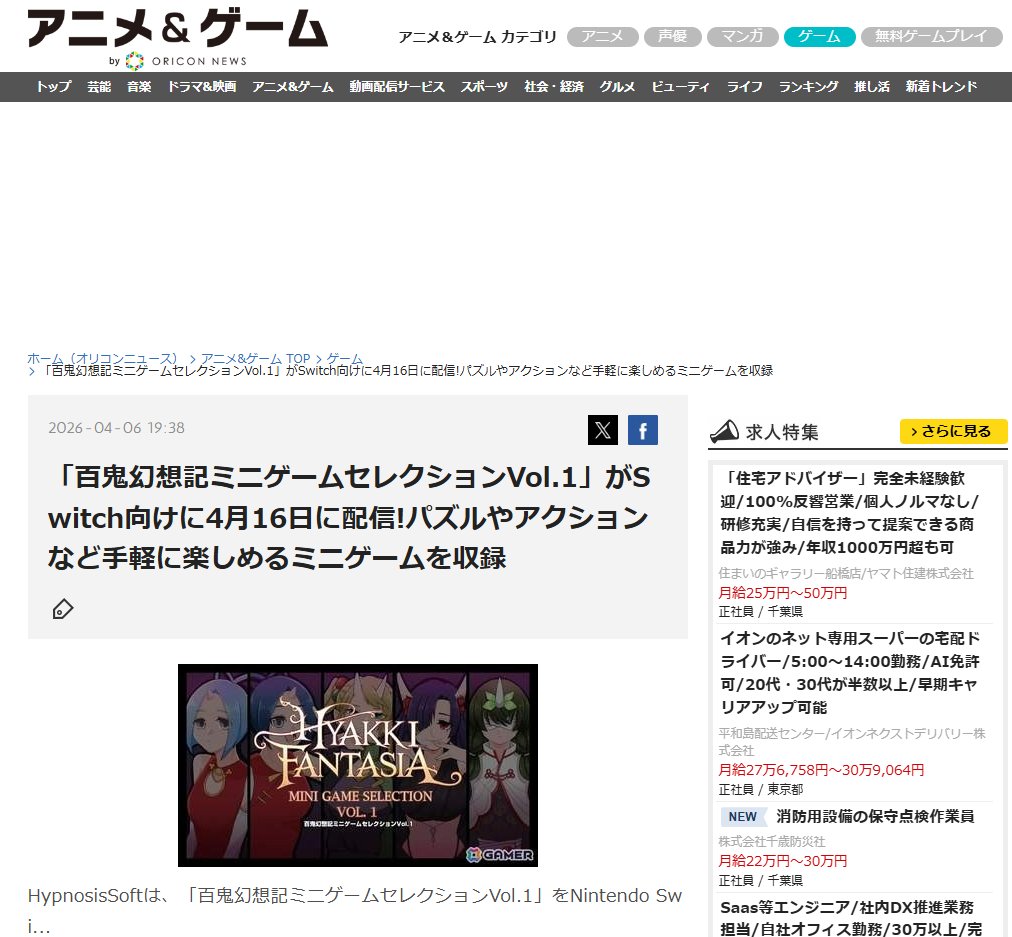Click salary text 月給22万円〜30万円

click(783, 860)
